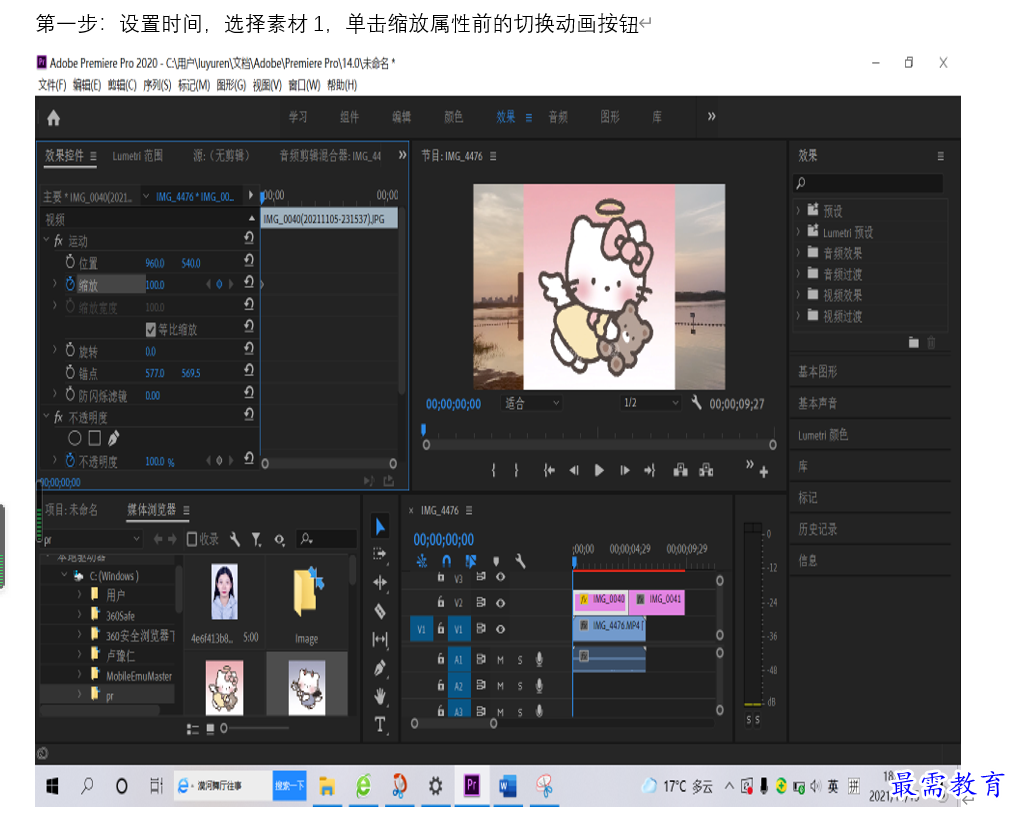This screenshot has height=816, width=1013.
Task: Toggle V1 track lock
Action: pos(440,628)
